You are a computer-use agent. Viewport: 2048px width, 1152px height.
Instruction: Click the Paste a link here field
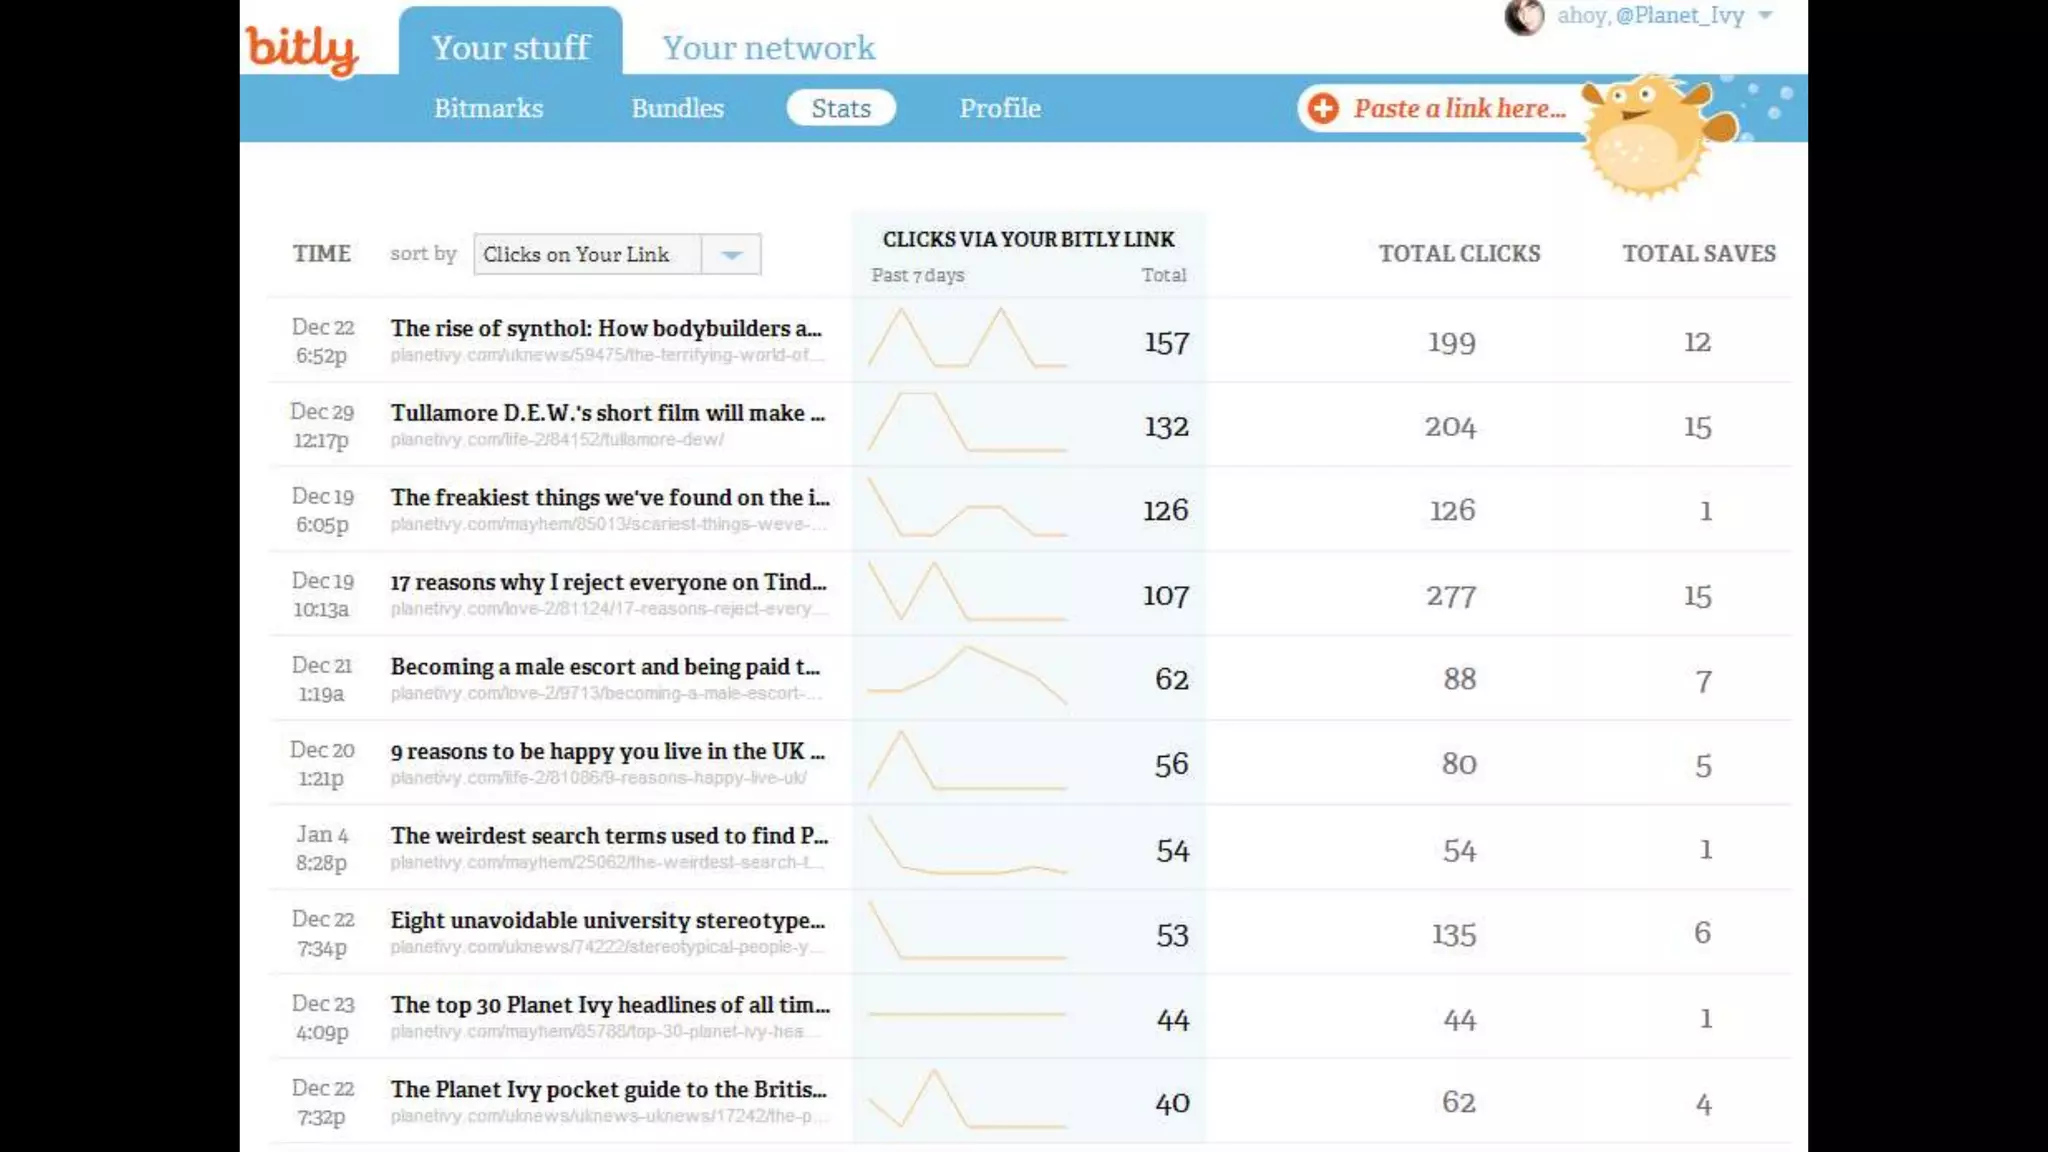[x=1459, y=108]
